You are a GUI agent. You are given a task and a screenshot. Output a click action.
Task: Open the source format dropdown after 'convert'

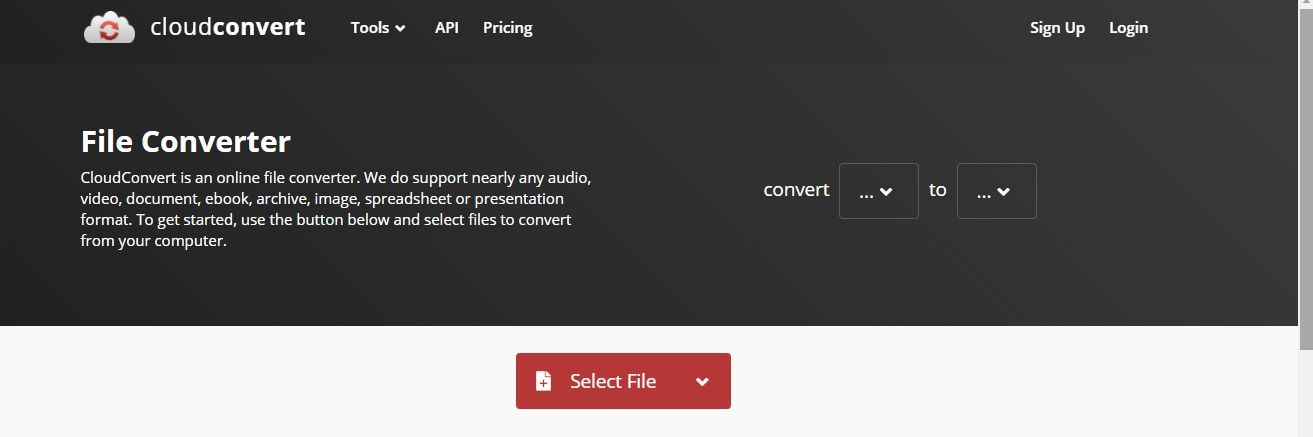pos(878,191)
